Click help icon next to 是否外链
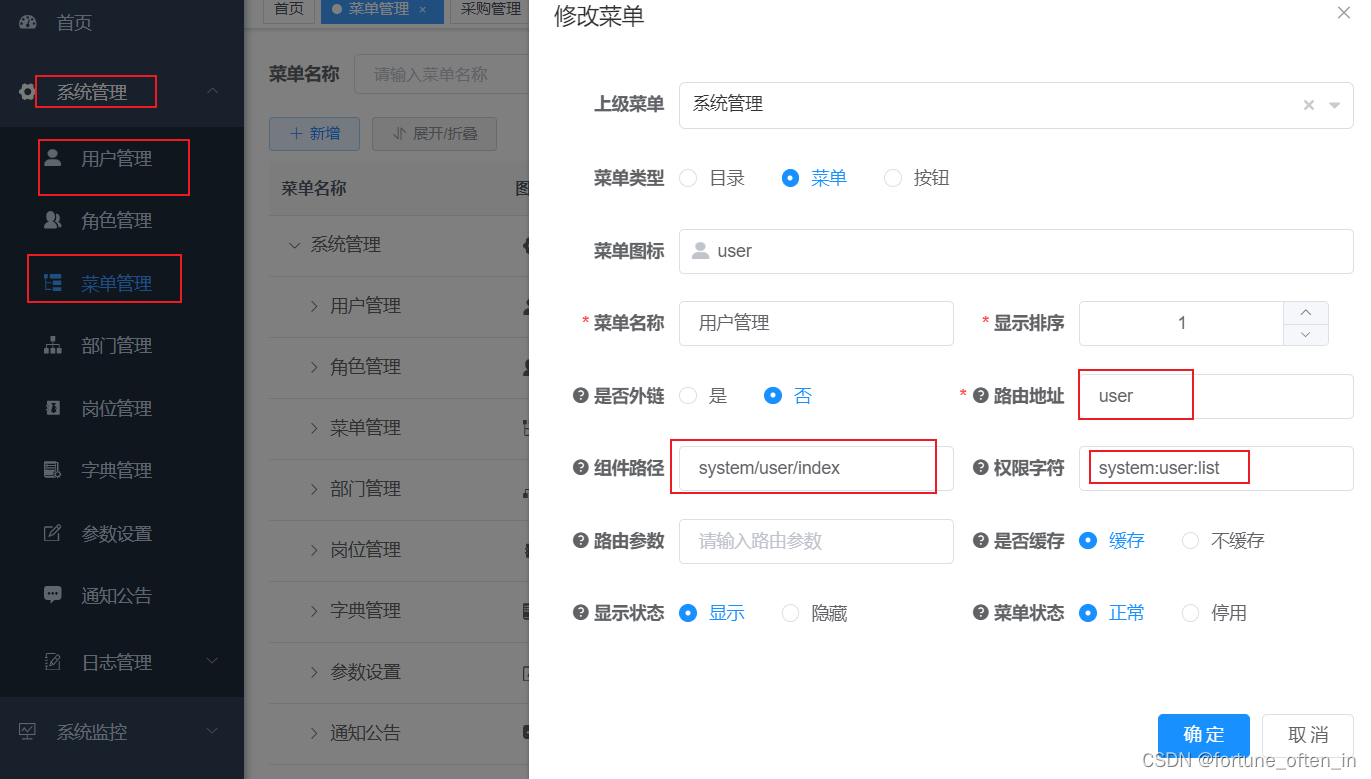 (580, 396)
